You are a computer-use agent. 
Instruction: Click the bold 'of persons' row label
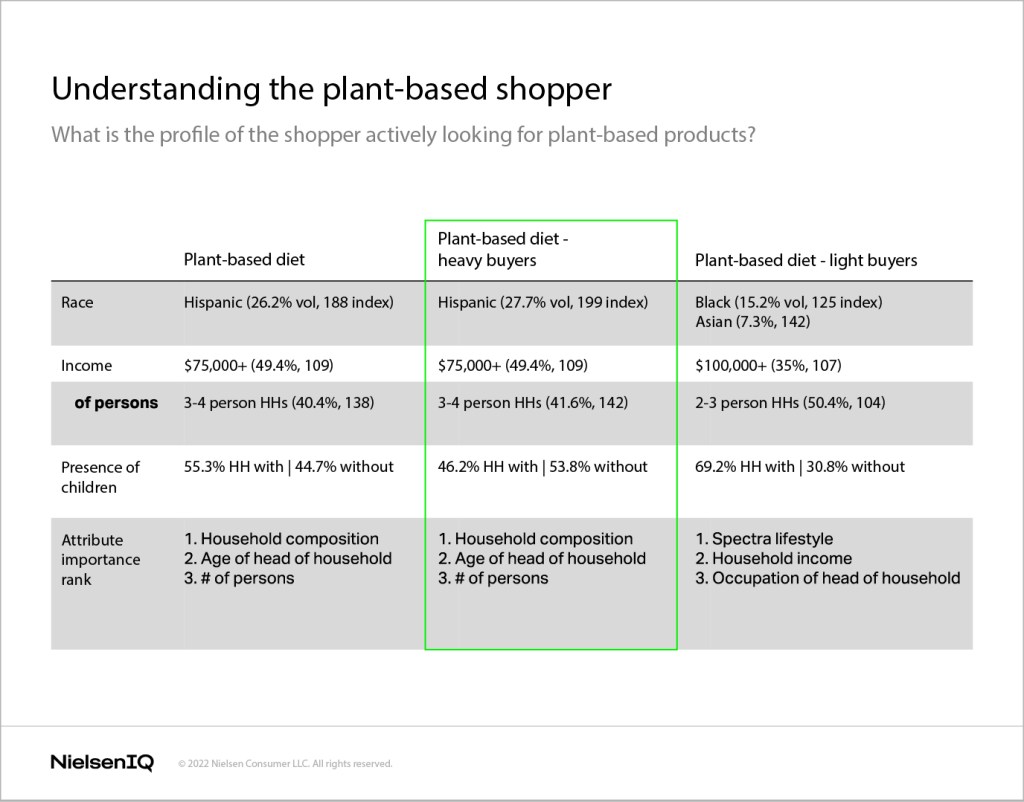(116, 403)
